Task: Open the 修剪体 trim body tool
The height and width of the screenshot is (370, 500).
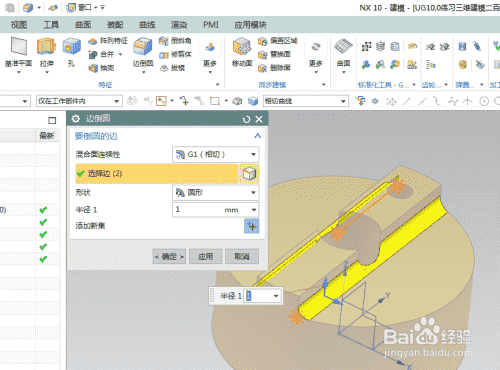Action: (175, 54)
